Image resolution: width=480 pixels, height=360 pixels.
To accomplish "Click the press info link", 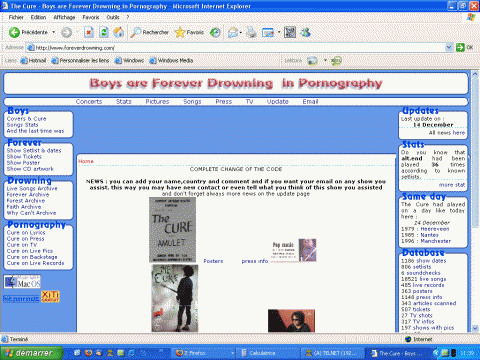I will tap(255, 261).
